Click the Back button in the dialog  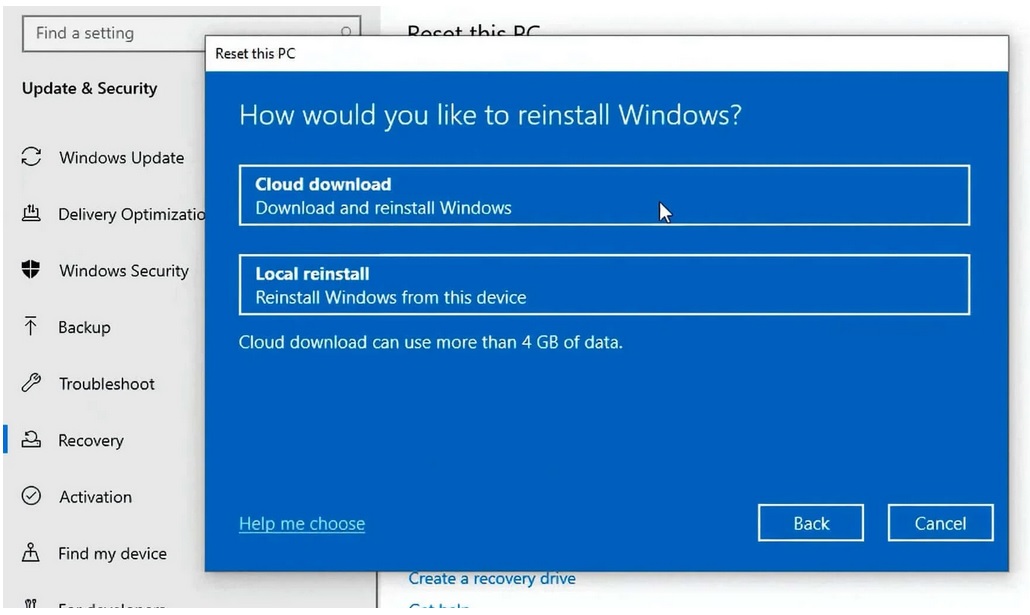811,523
